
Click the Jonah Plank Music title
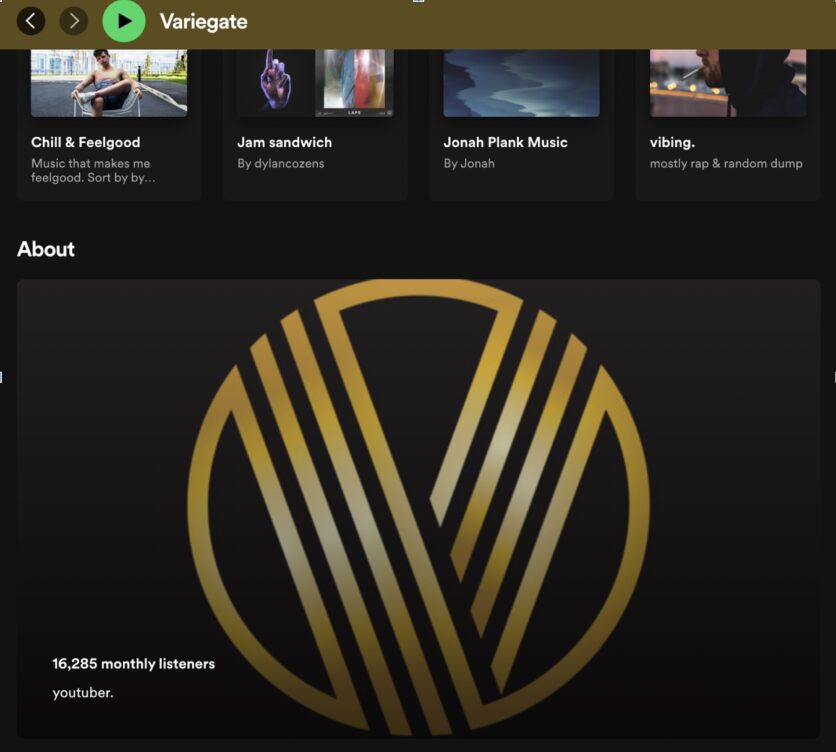(505, 142)
